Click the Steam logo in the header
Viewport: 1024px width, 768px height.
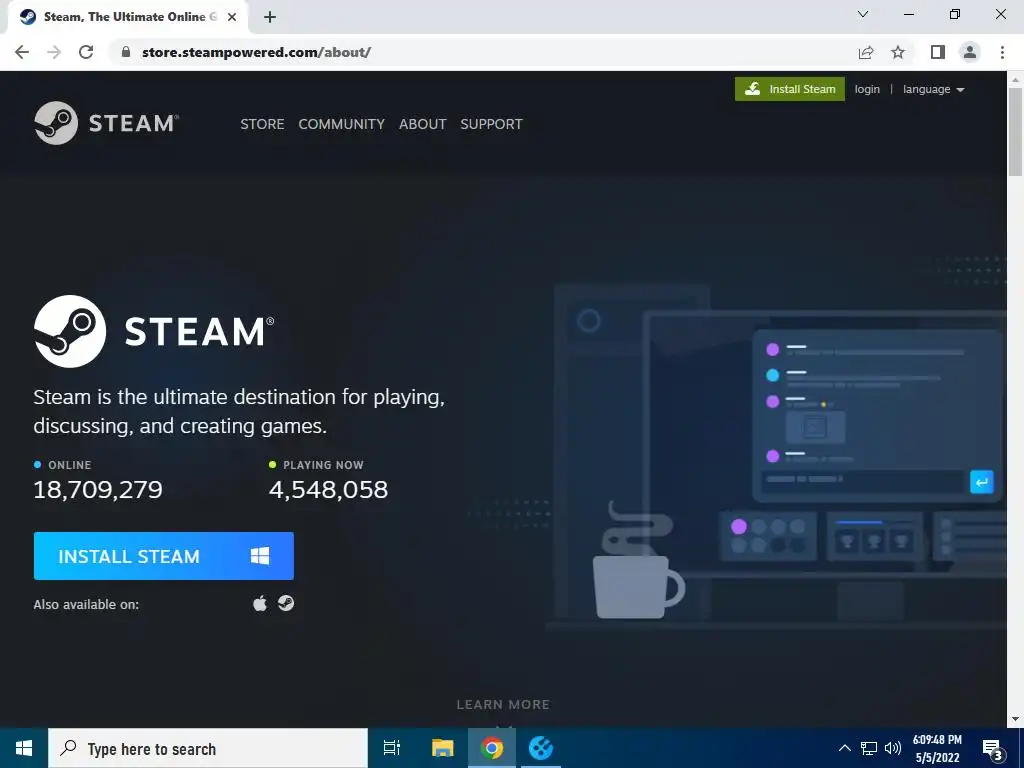tap(106, 123)
